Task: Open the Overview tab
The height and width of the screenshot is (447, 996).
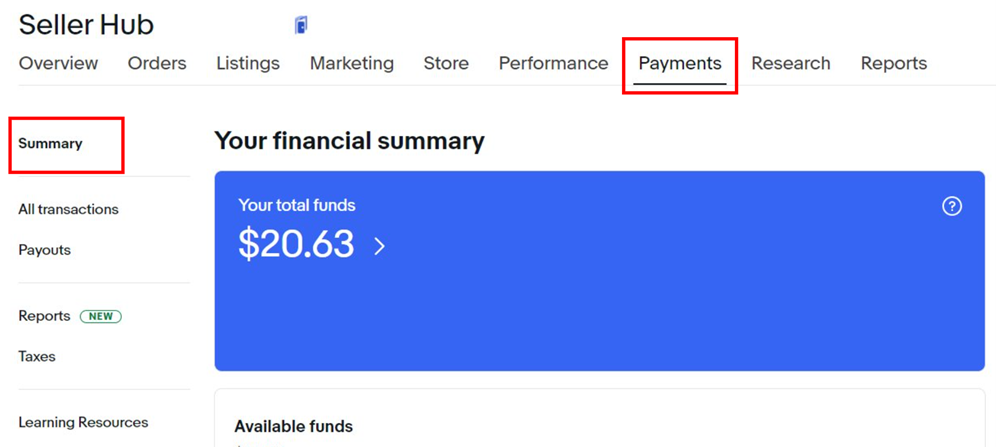Action: click(x=58, y=63)
